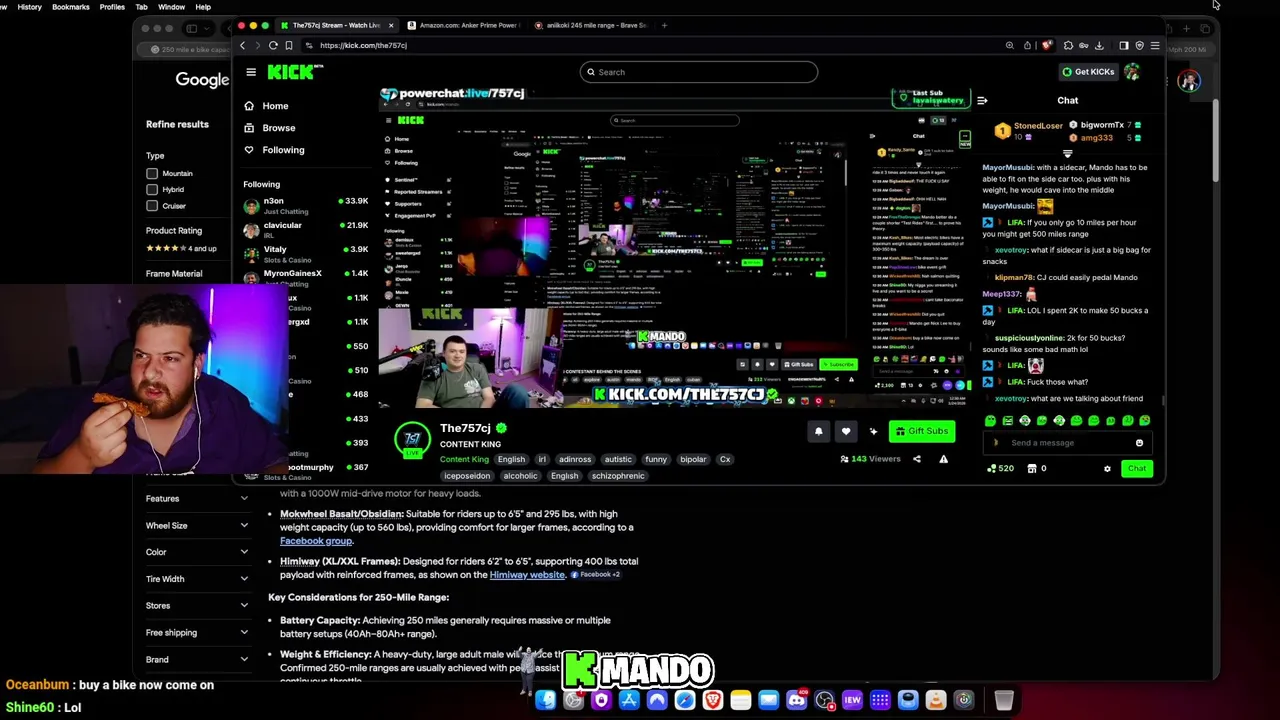Open Discord from the Dock
Screen dimensions: 1280x720
point(796,700)
